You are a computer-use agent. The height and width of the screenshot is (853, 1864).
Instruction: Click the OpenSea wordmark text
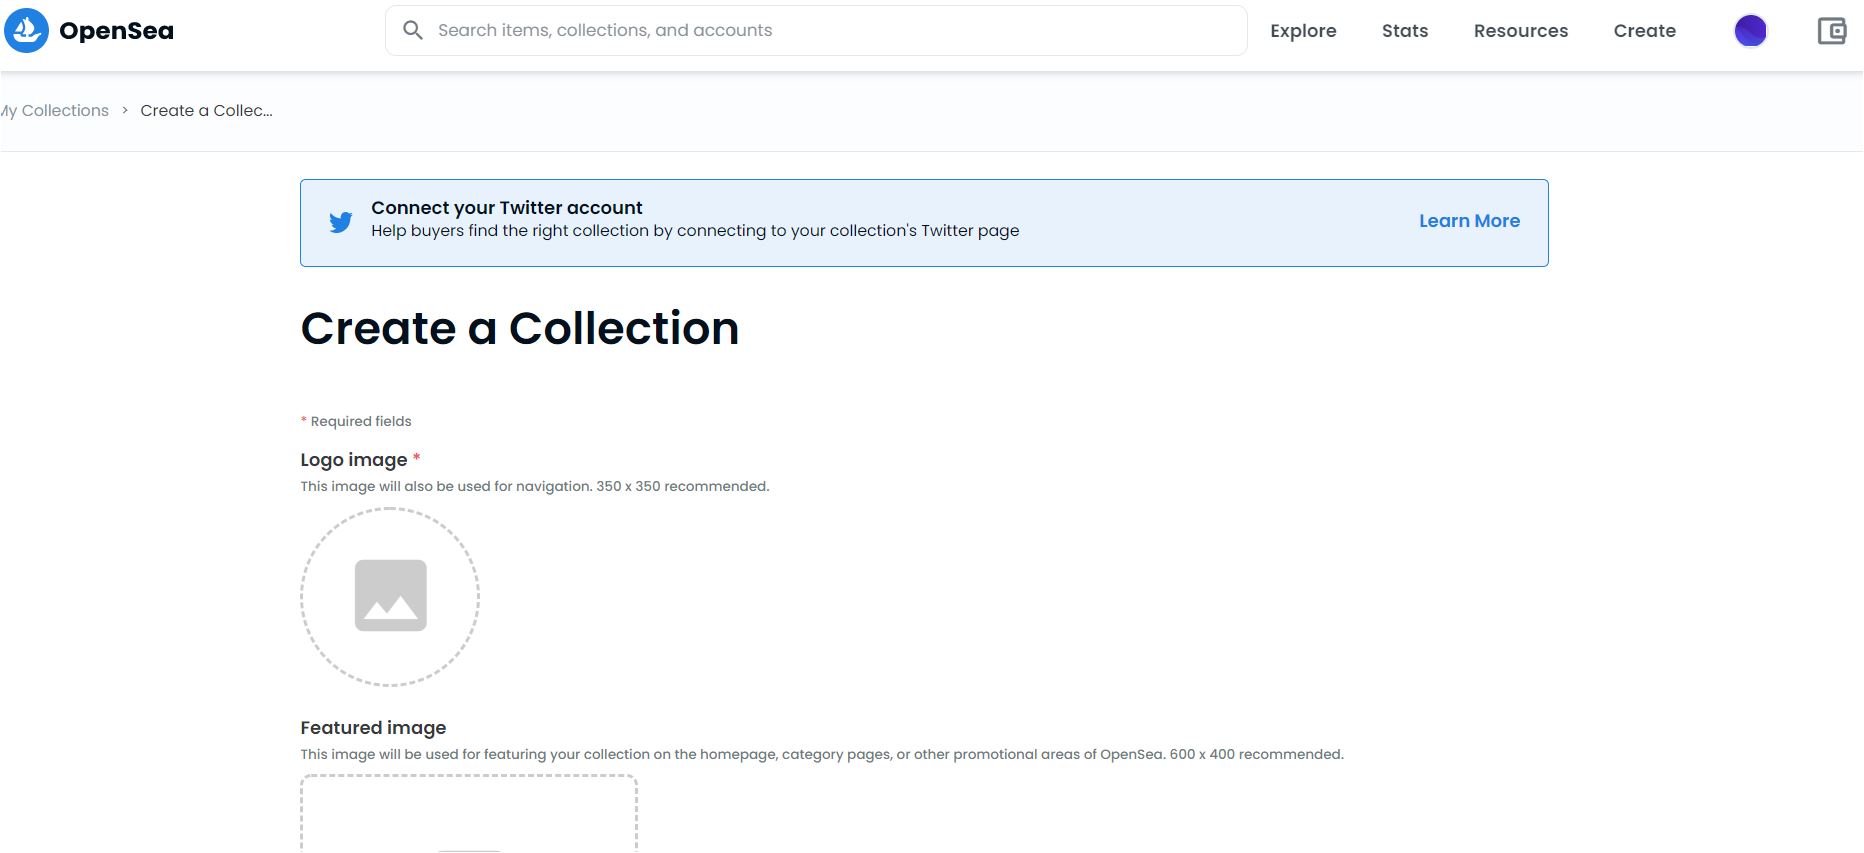coord(116,31)
